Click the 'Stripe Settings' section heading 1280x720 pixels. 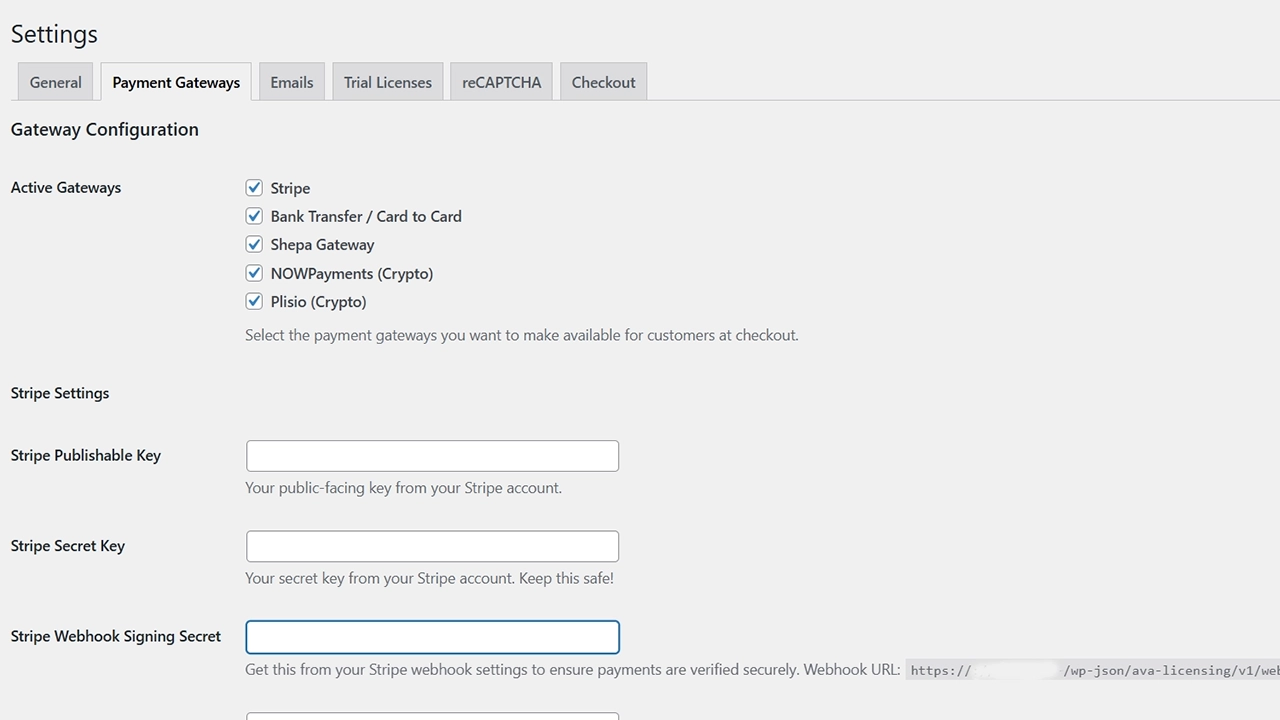click(60, 393)
